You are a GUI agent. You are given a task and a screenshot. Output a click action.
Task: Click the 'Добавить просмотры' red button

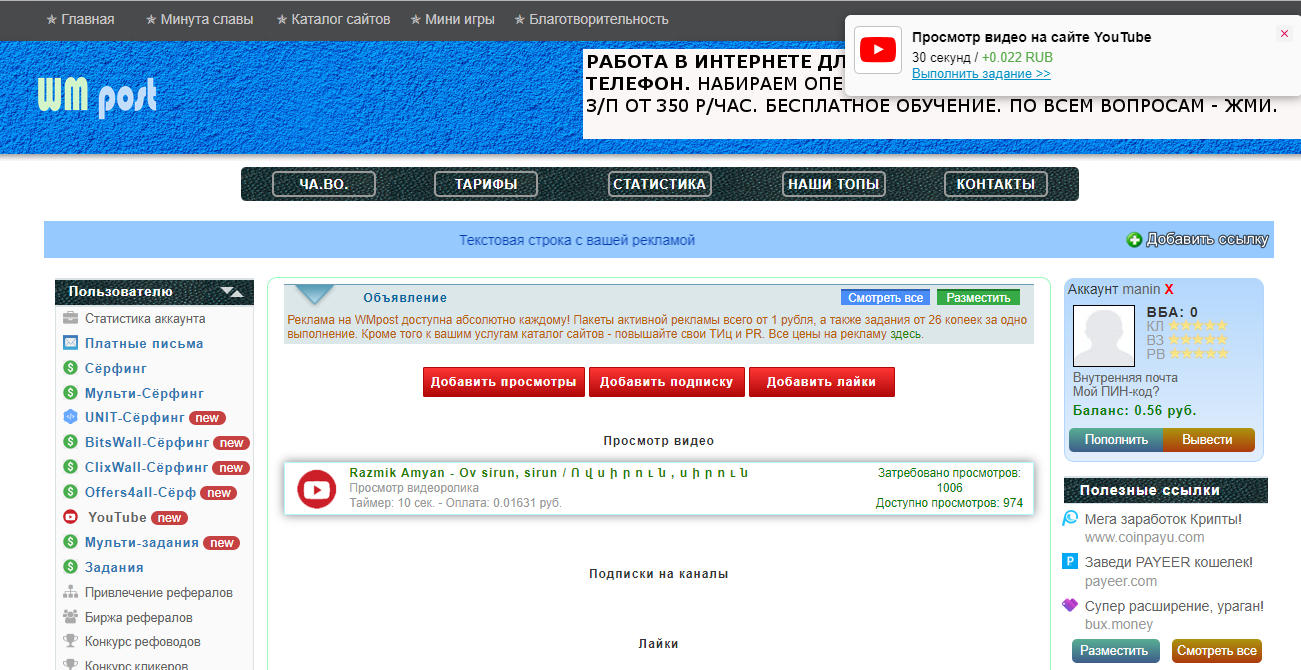click(504, 382)
